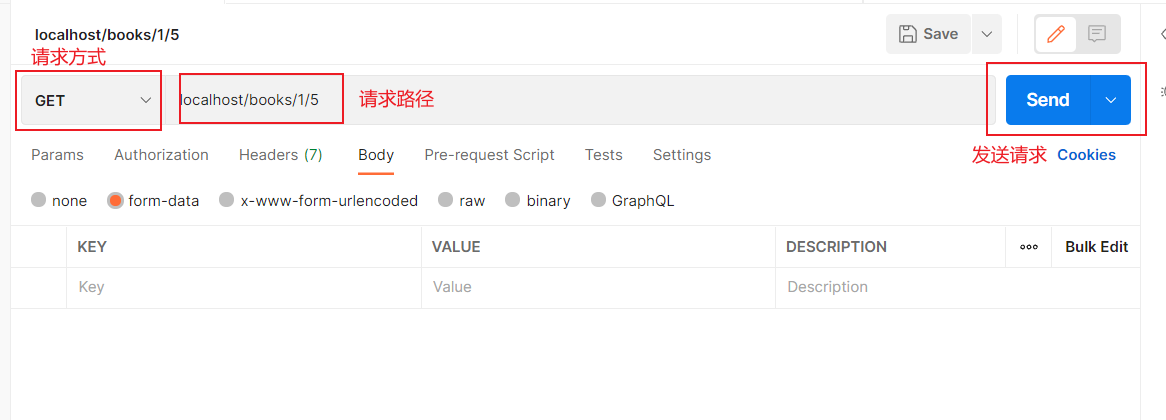Switch to the Authorization tab
The height and width of the screenshot is (420, 1166).
pos(161,155)
